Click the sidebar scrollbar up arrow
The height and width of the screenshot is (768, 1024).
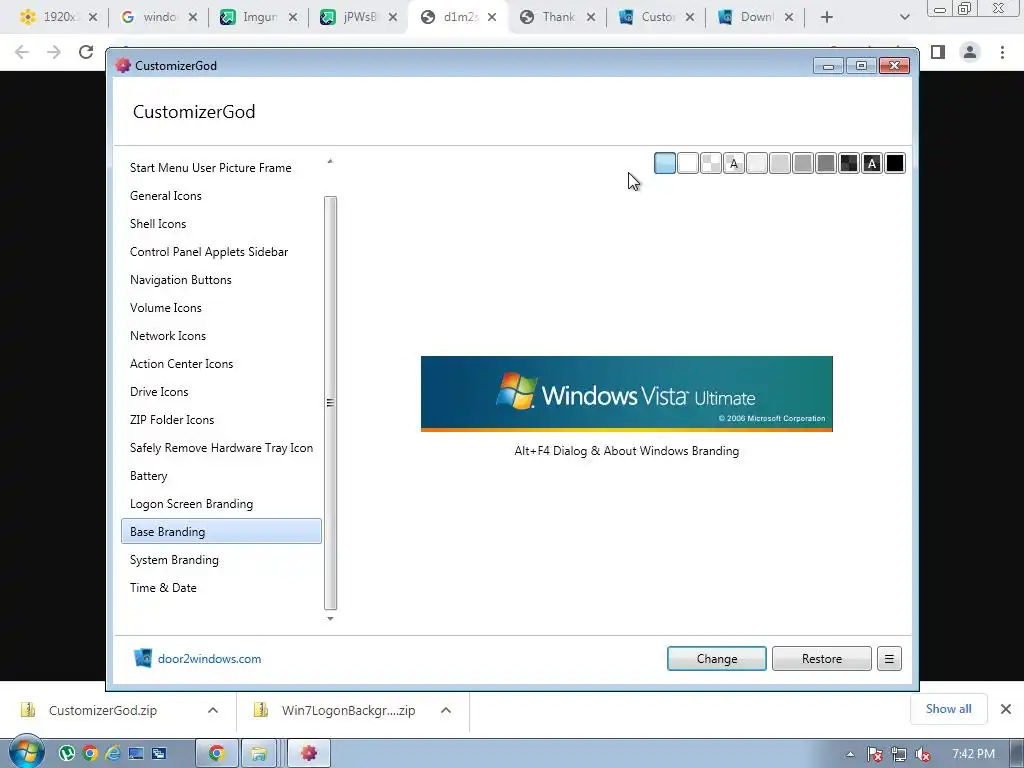[330, 161]
